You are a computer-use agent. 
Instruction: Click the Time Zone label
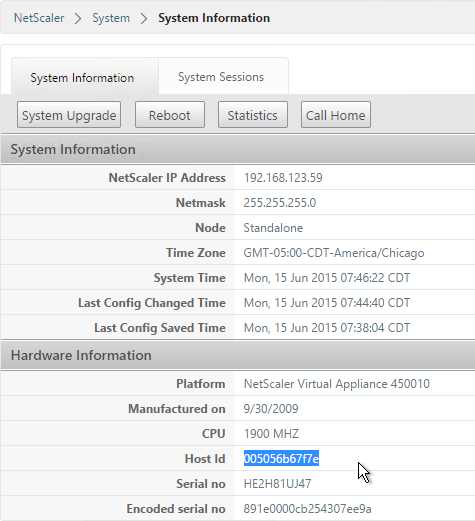click(196, 253)
